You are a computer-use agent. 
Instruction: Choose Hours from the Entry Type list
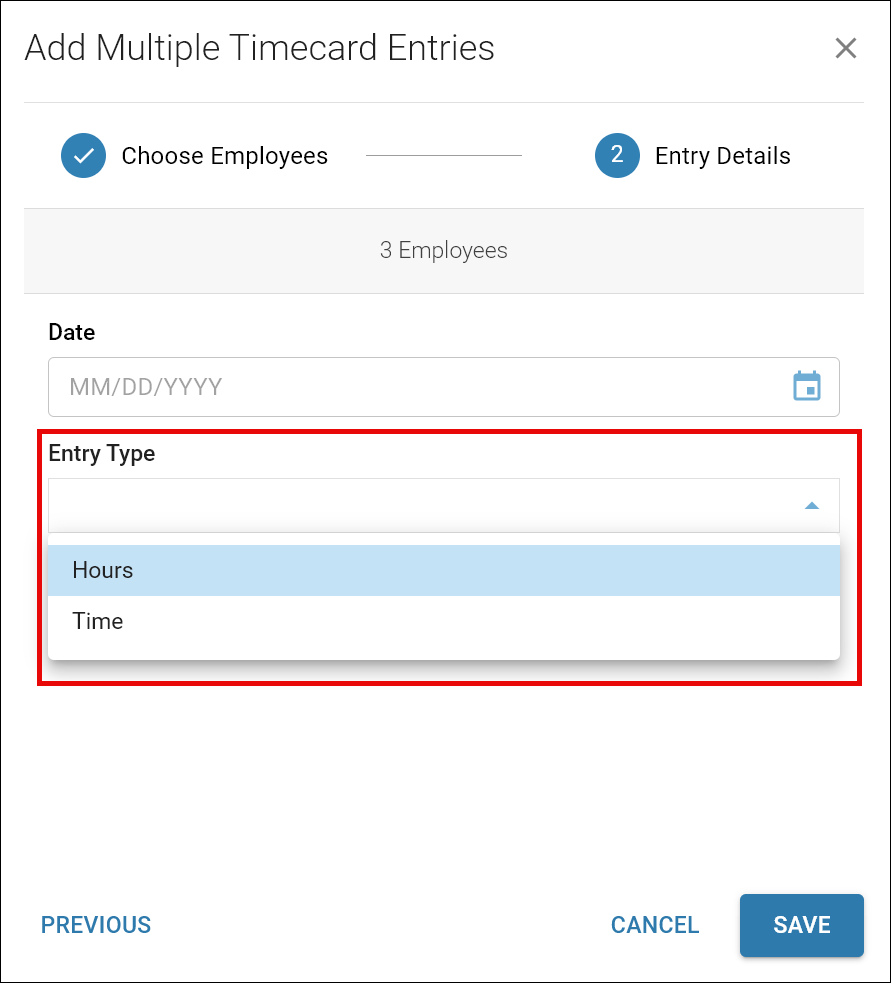coord(443,570)
